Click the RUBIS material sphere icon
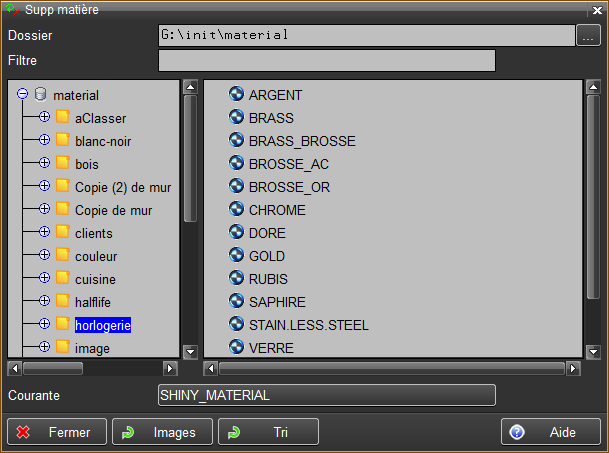Screen dimensions: 609x453 (x=236, y=278)
